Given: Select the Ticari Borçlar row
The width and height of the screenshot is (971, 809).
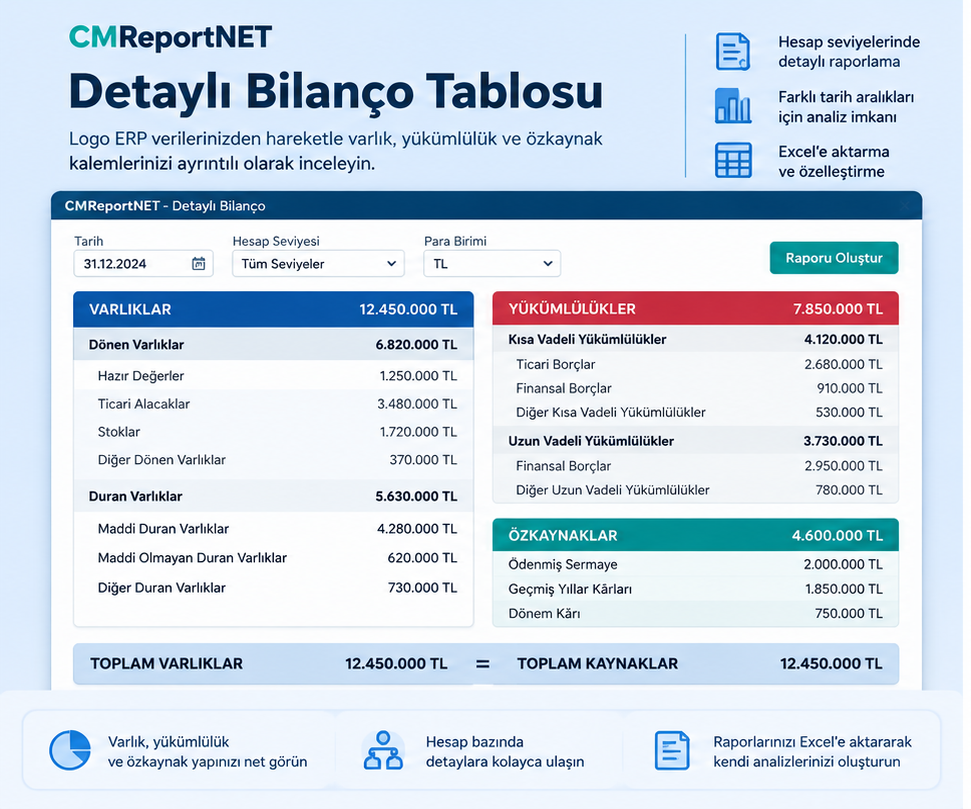Looking at the screenshot, I should coord(695,364).
